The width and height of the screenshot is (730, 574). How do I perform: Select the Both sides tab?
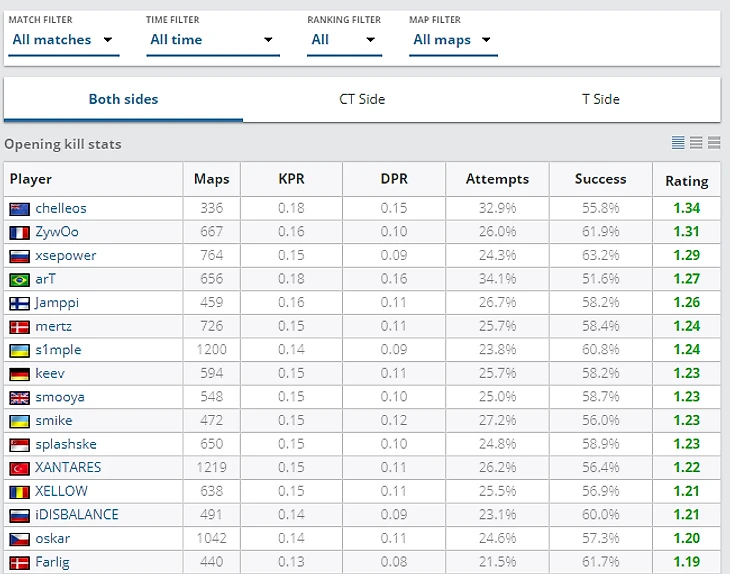pyautogui.click(x=123, y=99)
